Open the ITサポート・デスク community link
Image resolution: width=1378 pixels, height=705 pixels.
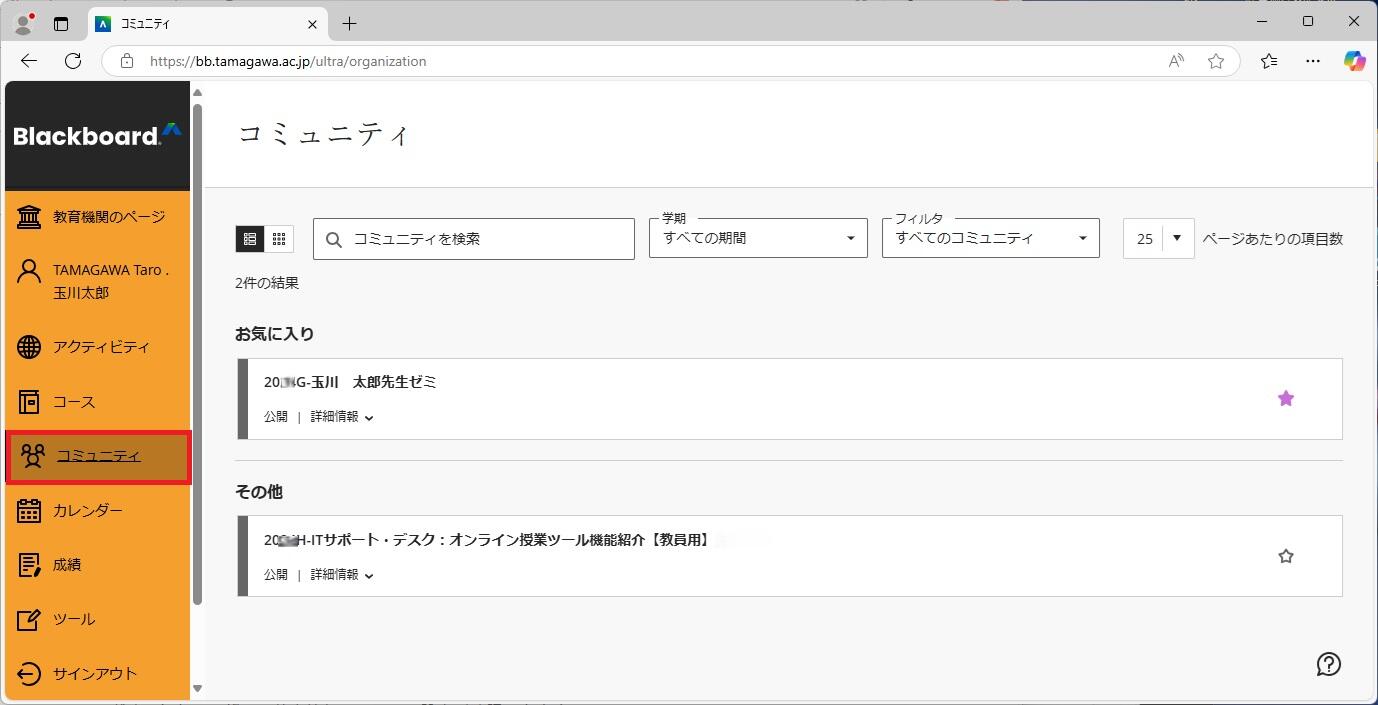click(x=487, y=540)
